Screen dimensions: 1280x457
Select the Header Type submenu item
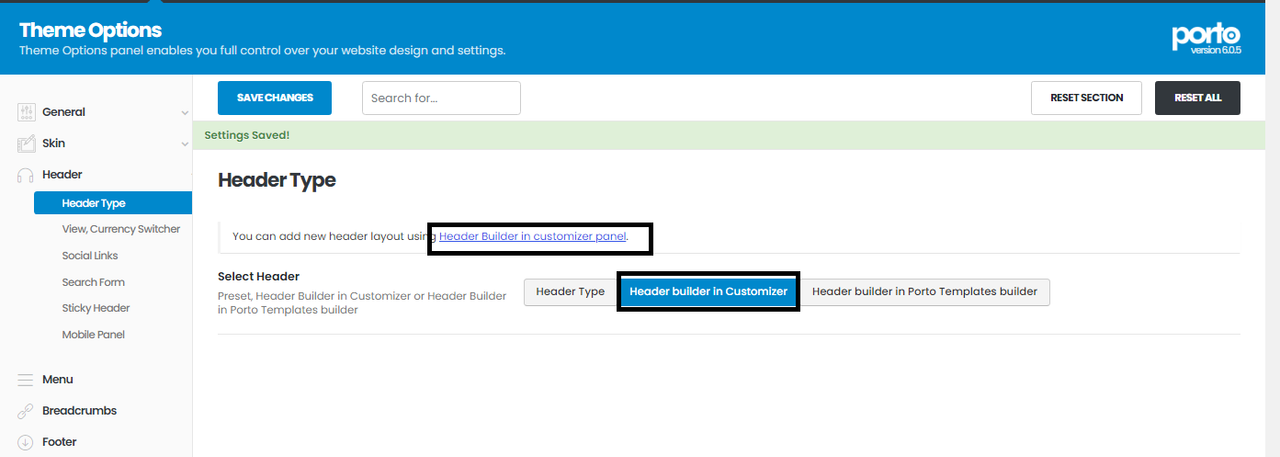pyautogui.click(x=112, y=203)
